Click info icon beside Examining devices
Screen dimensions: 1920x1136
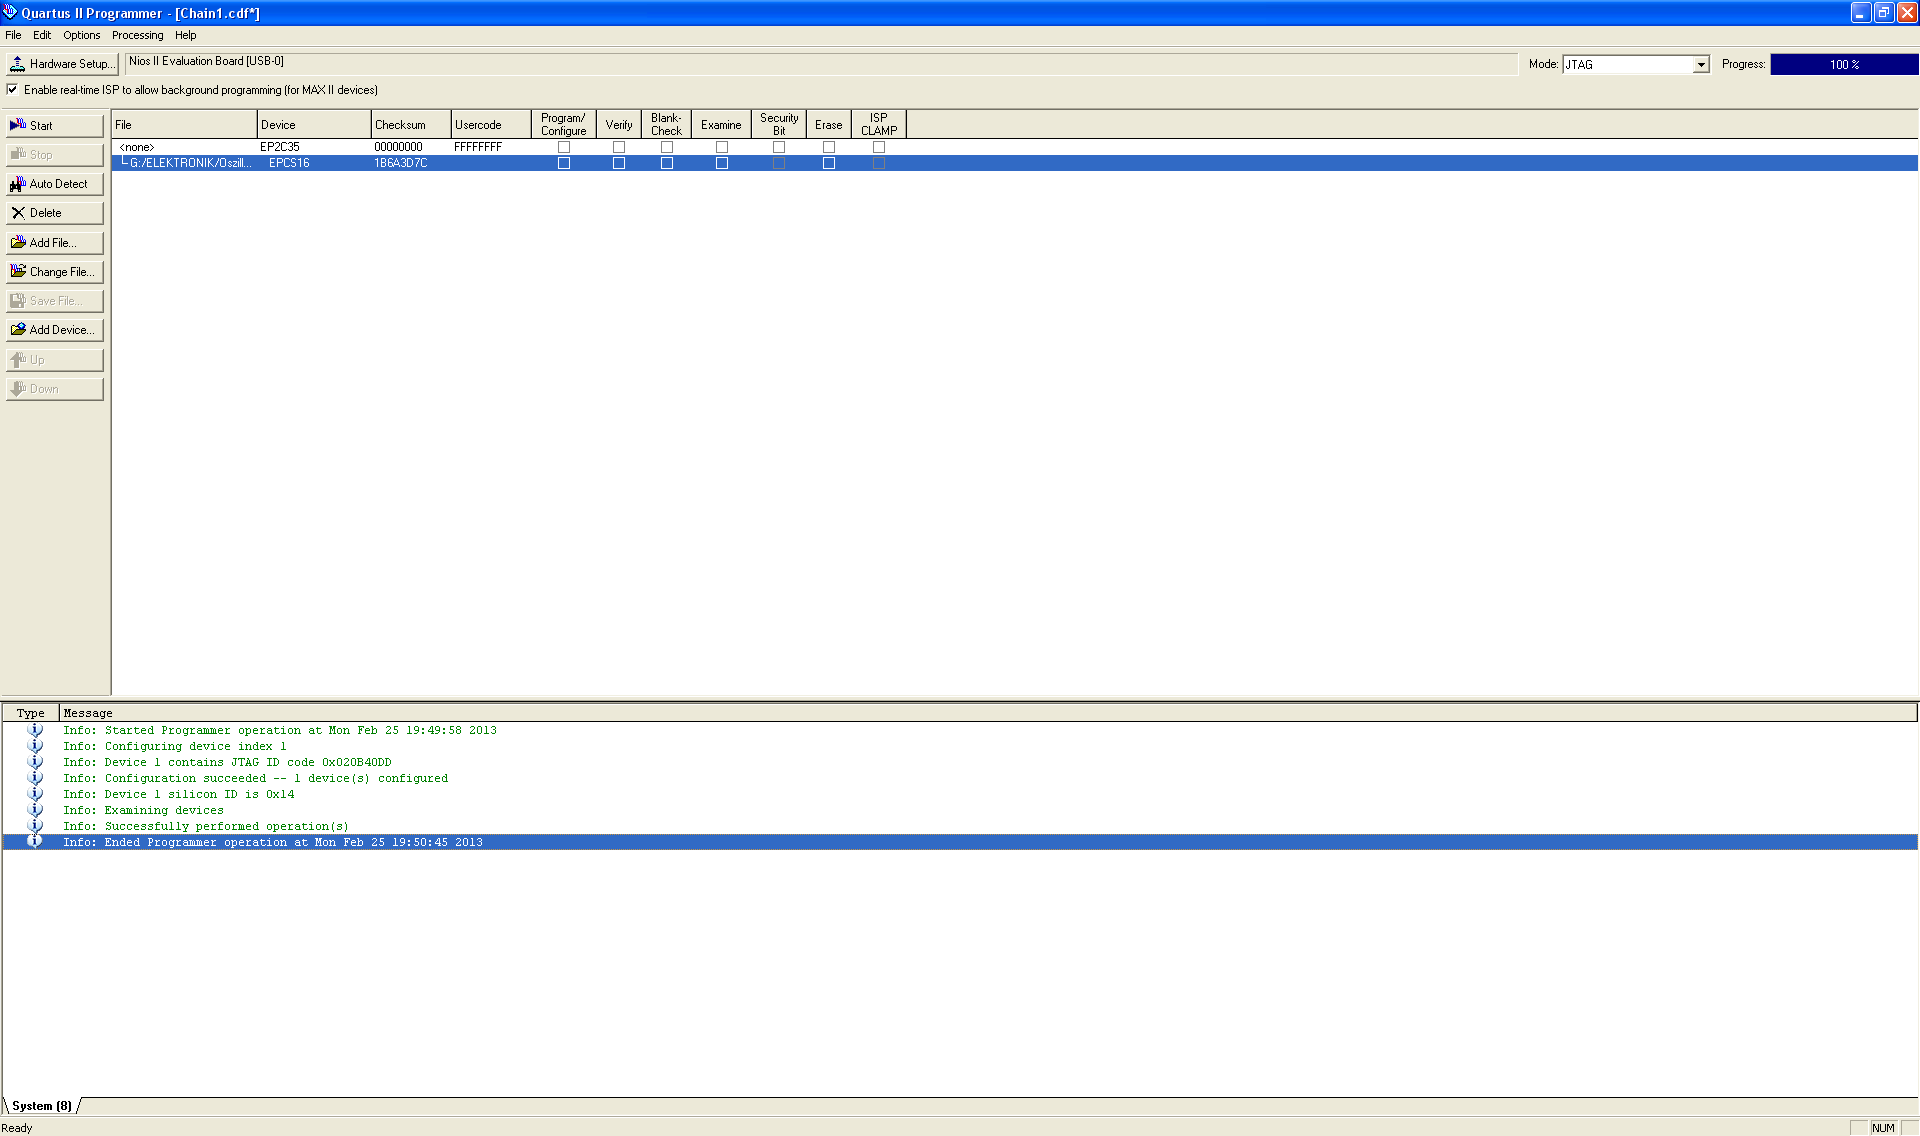35,810
